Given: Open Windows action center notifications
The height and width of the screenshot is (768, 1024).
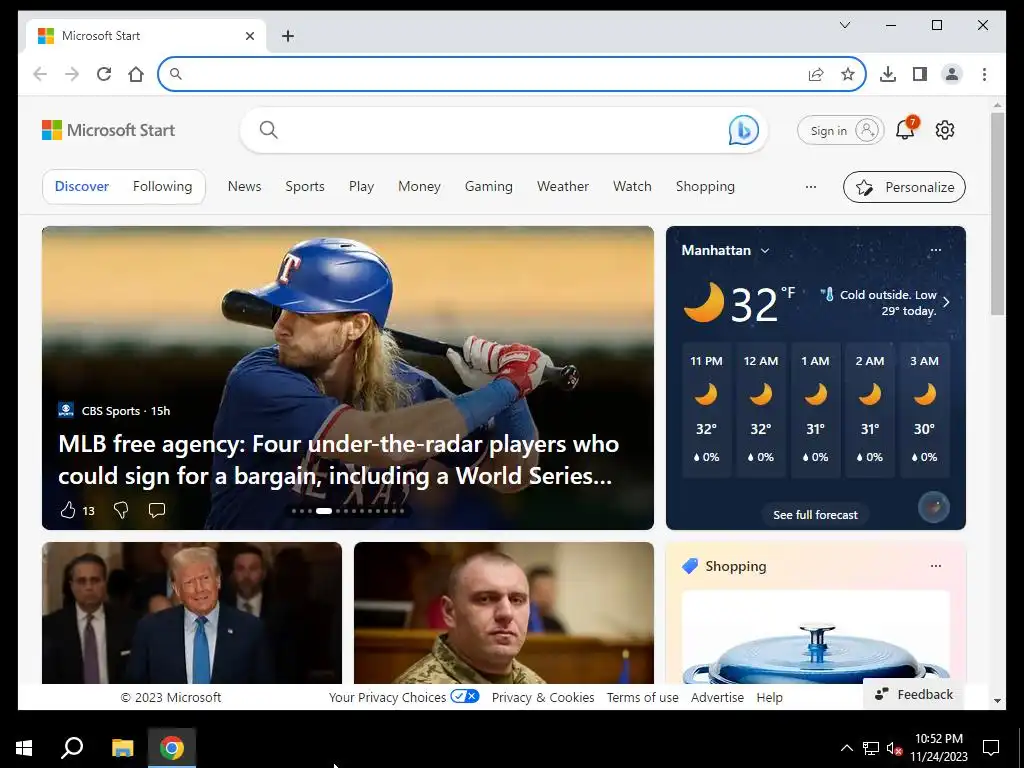Looking at the screenshot, I should tap(991, 747).
